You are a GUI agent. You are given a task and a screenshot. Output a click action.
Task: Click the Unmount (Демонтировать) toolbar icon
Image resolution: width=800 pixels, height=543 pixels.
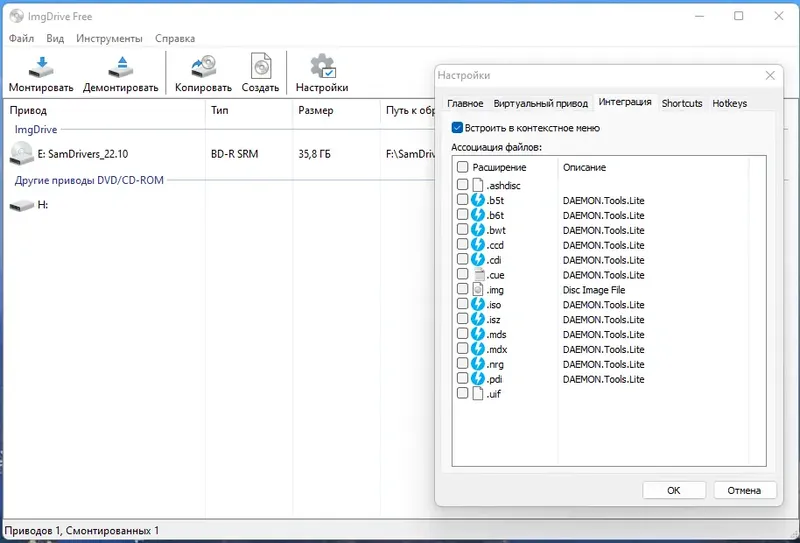click(x=121, y=67)
